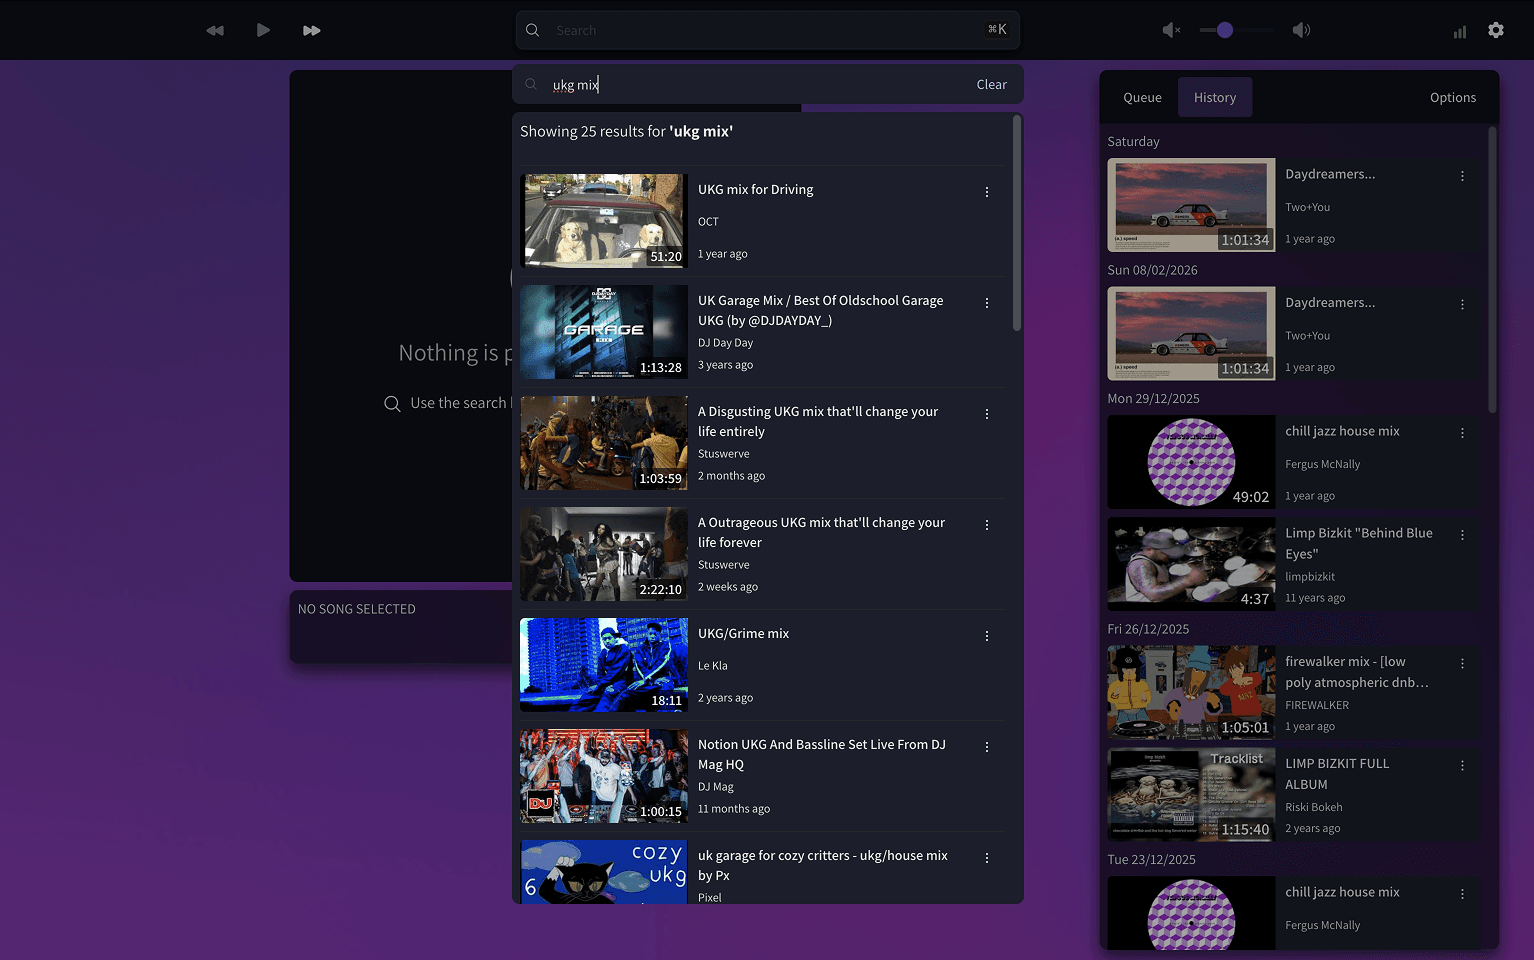Adjust the volume slider
The height and width of the screenshot is (960, 1534).
click(x=1222, y=30)
